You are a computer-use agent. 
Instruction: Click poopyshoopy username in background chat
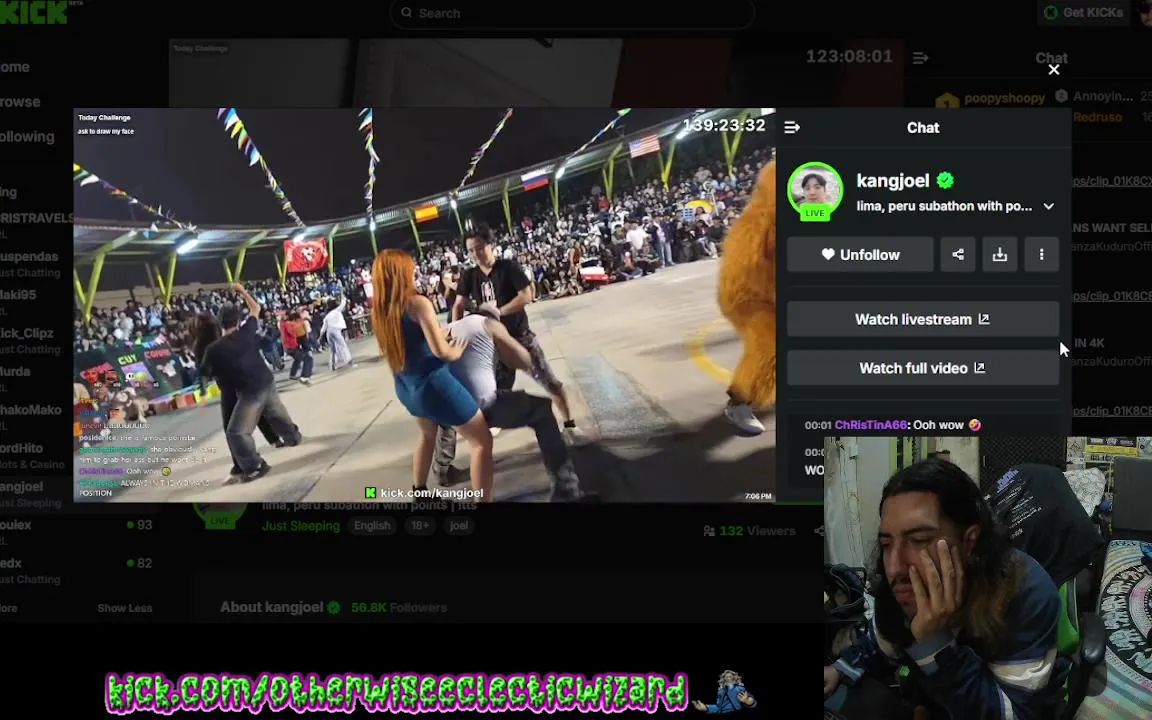(x=1004, y=98)
